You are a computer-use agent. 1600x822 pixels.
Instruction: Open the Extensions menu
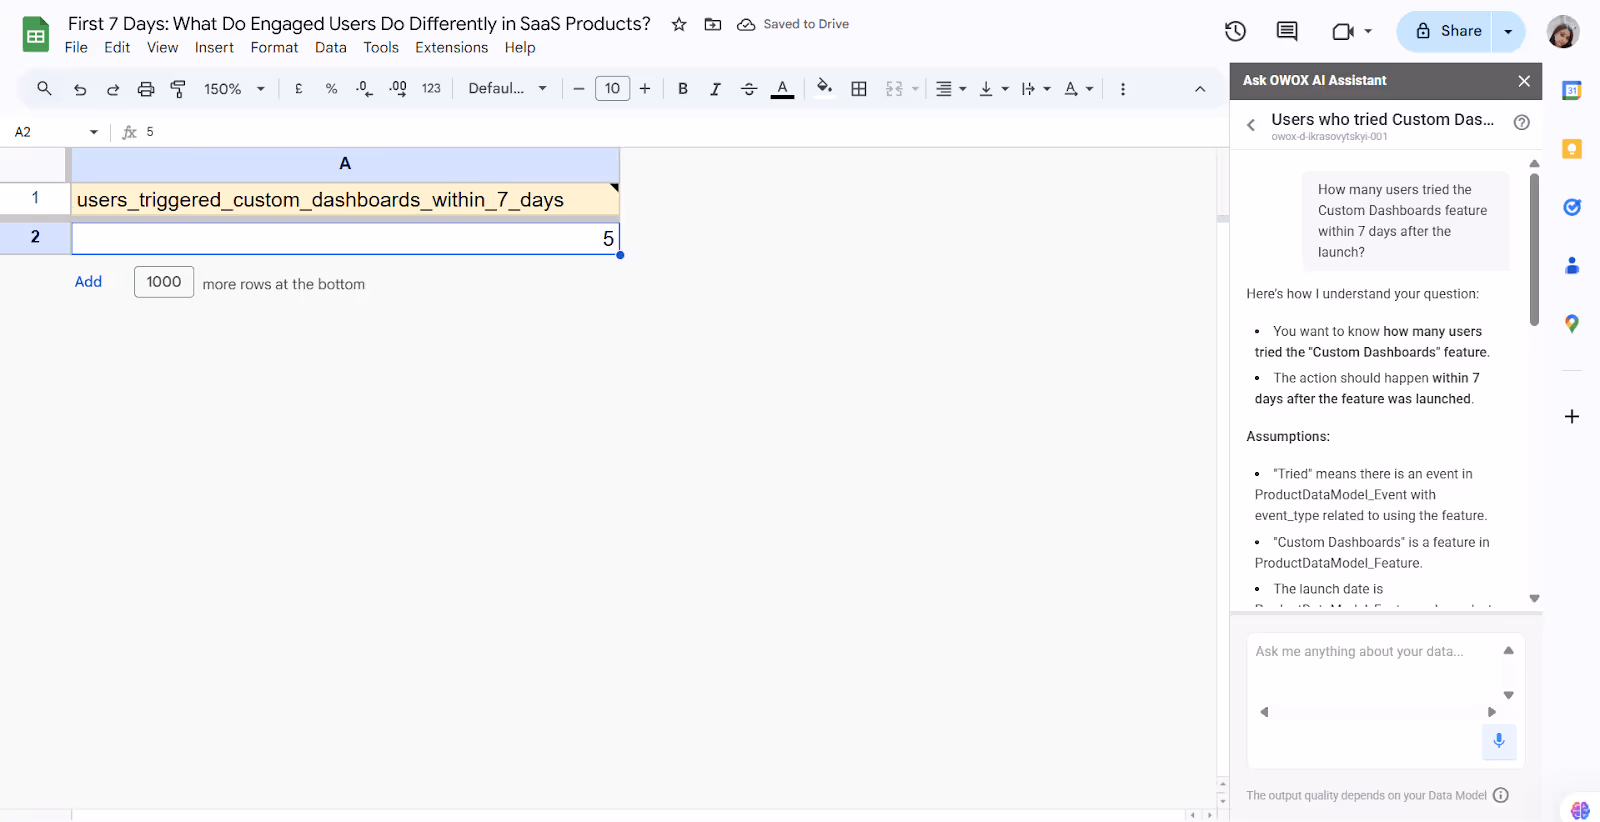coord(452,47)
